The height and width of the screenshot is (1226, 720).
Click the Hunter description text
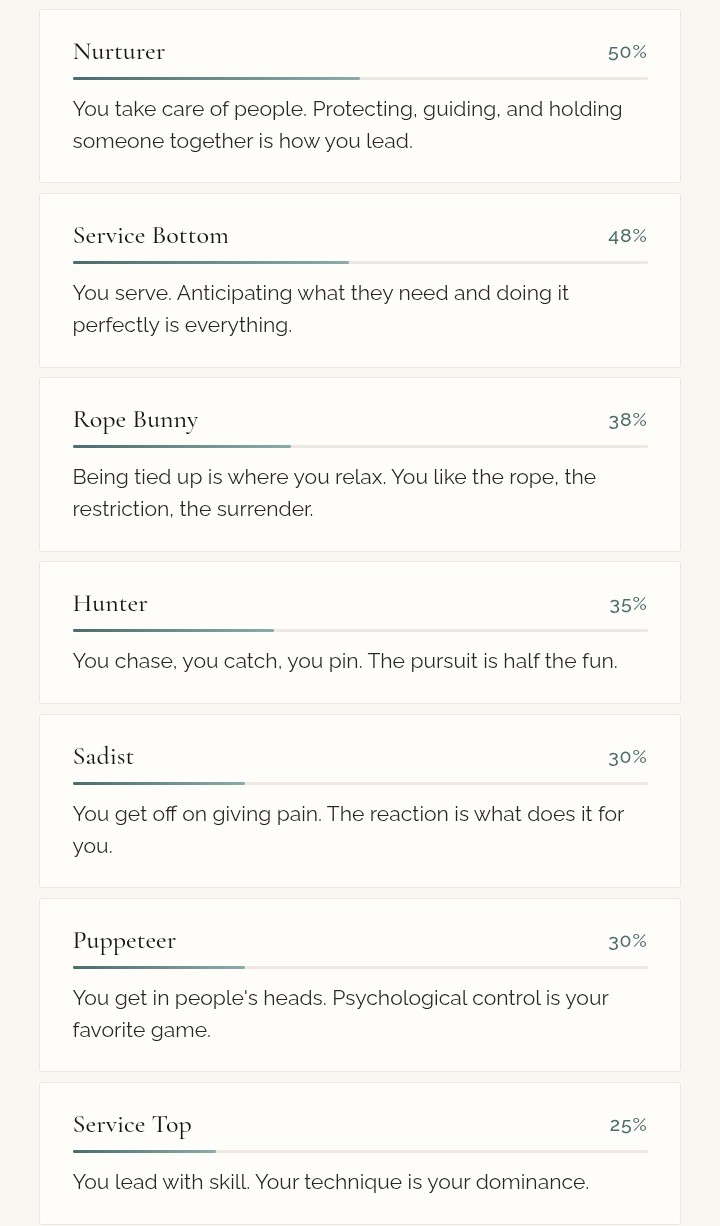[x=345, y=661]
